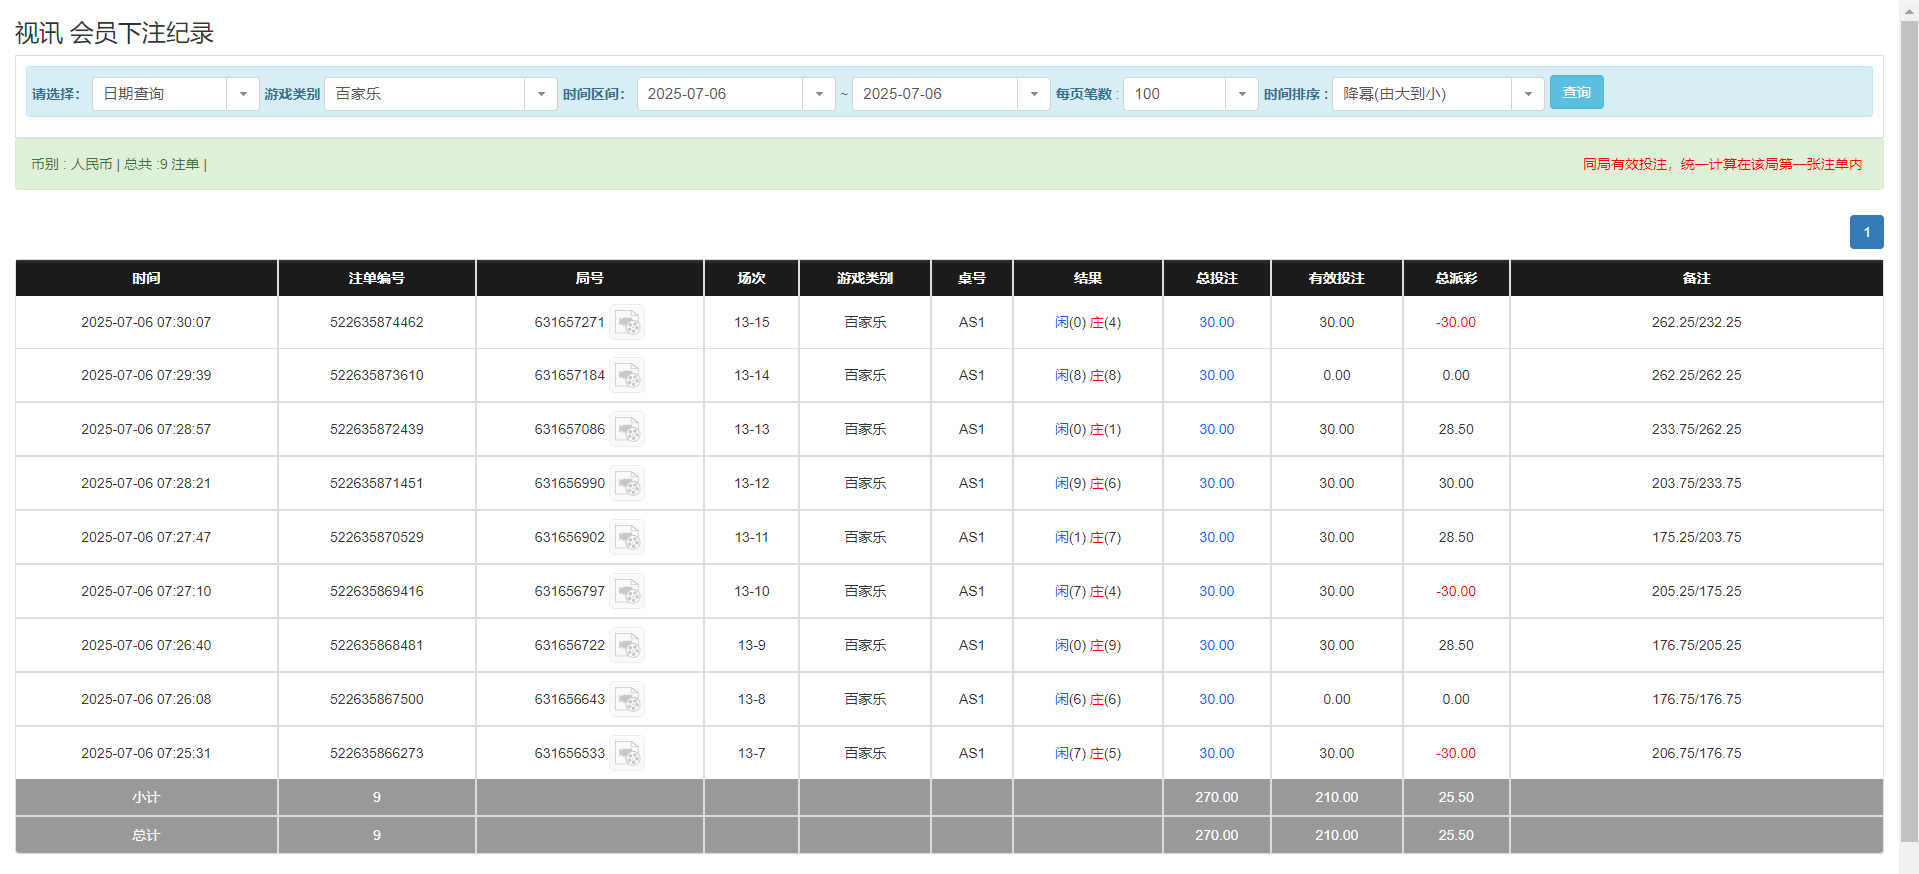
Task: Open replay icon for round 631657184
Action: pyautogui.click(x=627, y=376)
